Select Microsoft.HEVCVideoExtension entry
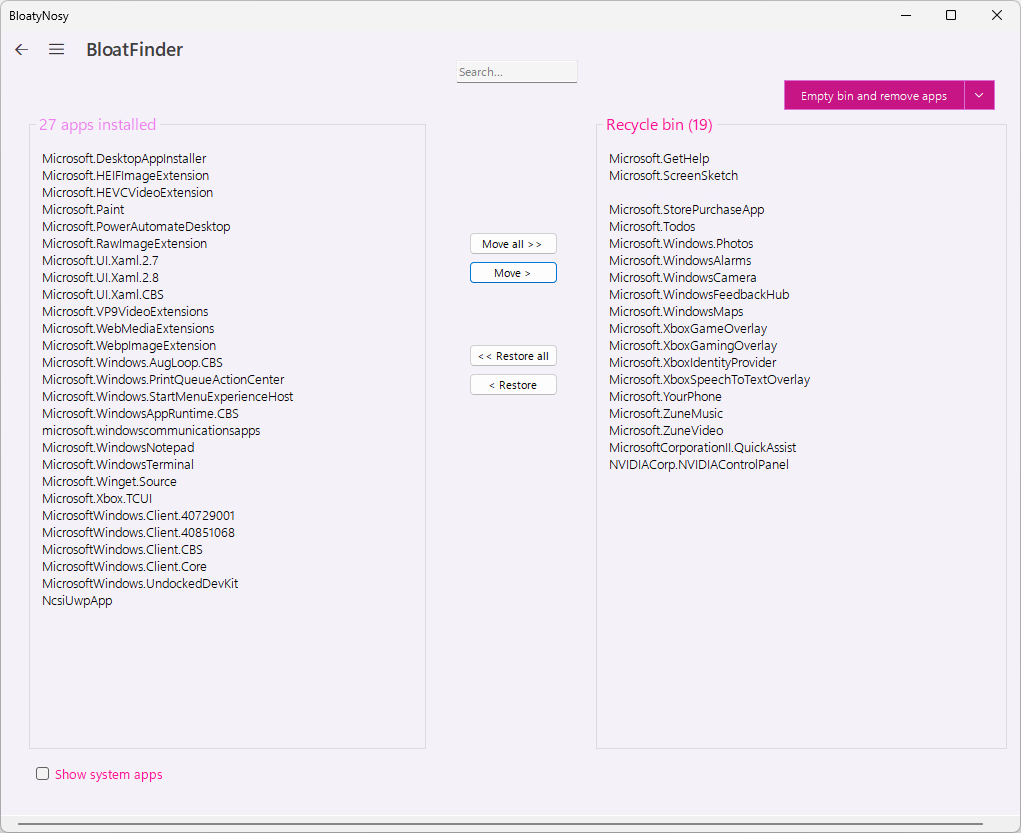 point(127,192)
